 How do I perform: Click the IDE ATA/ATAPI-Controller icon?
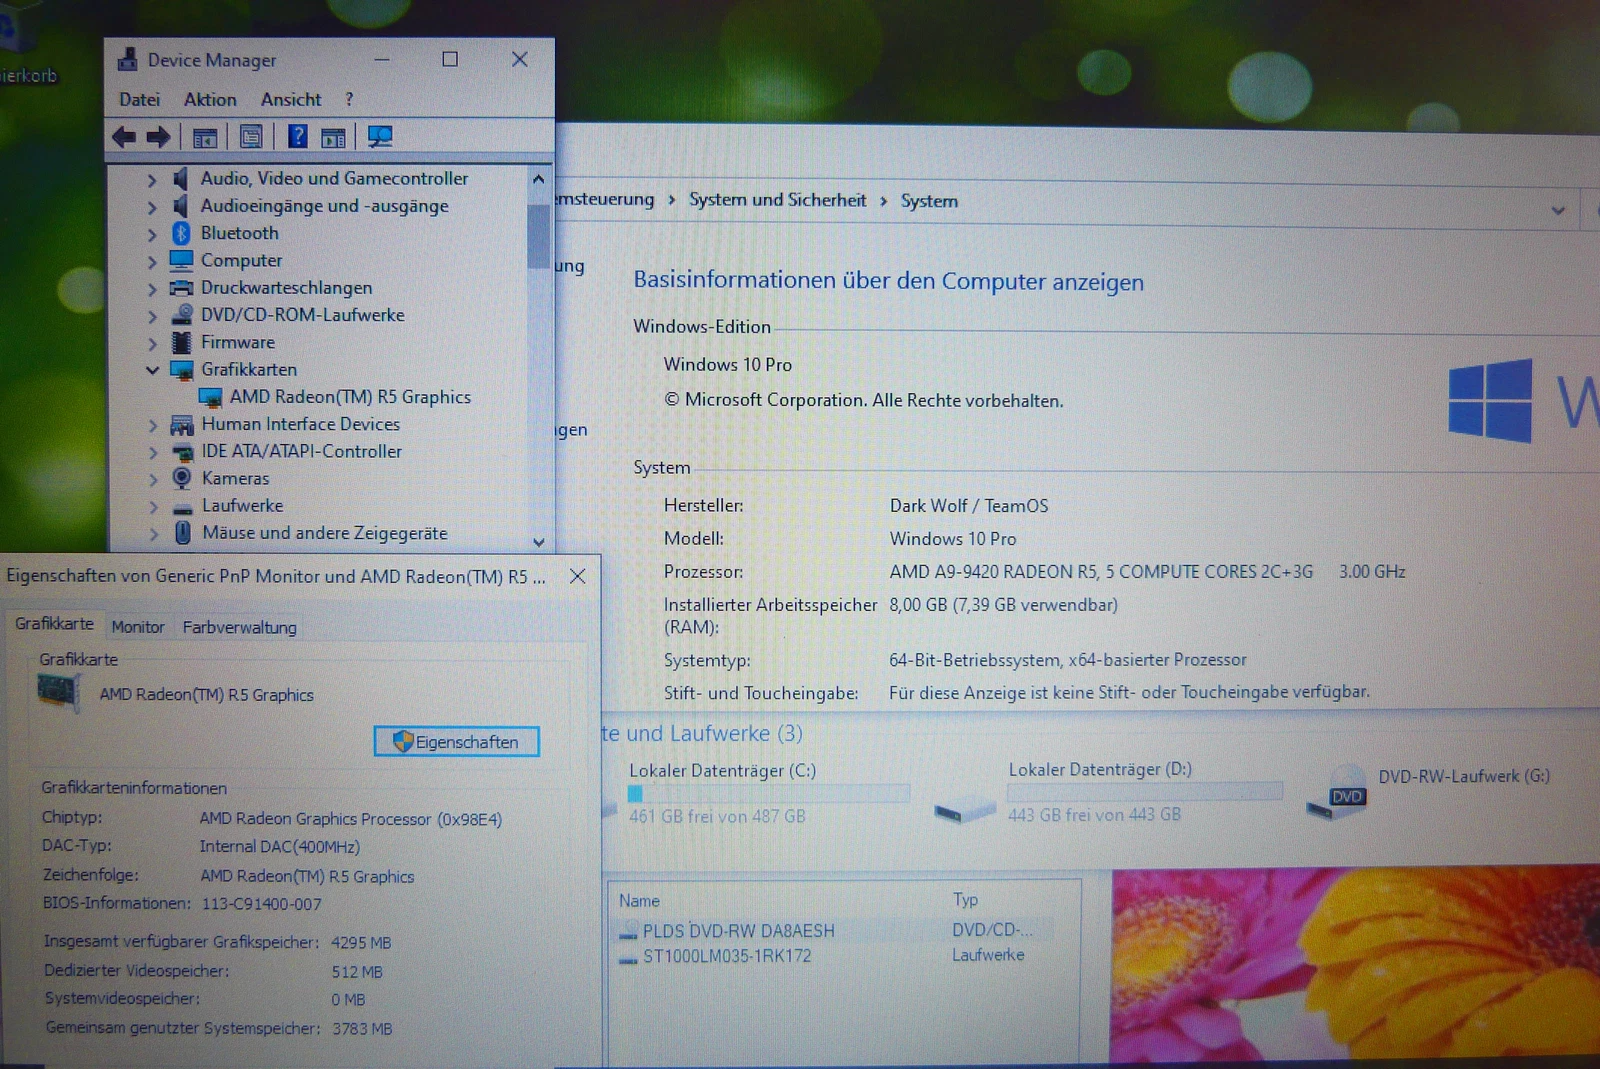(182, 452)
